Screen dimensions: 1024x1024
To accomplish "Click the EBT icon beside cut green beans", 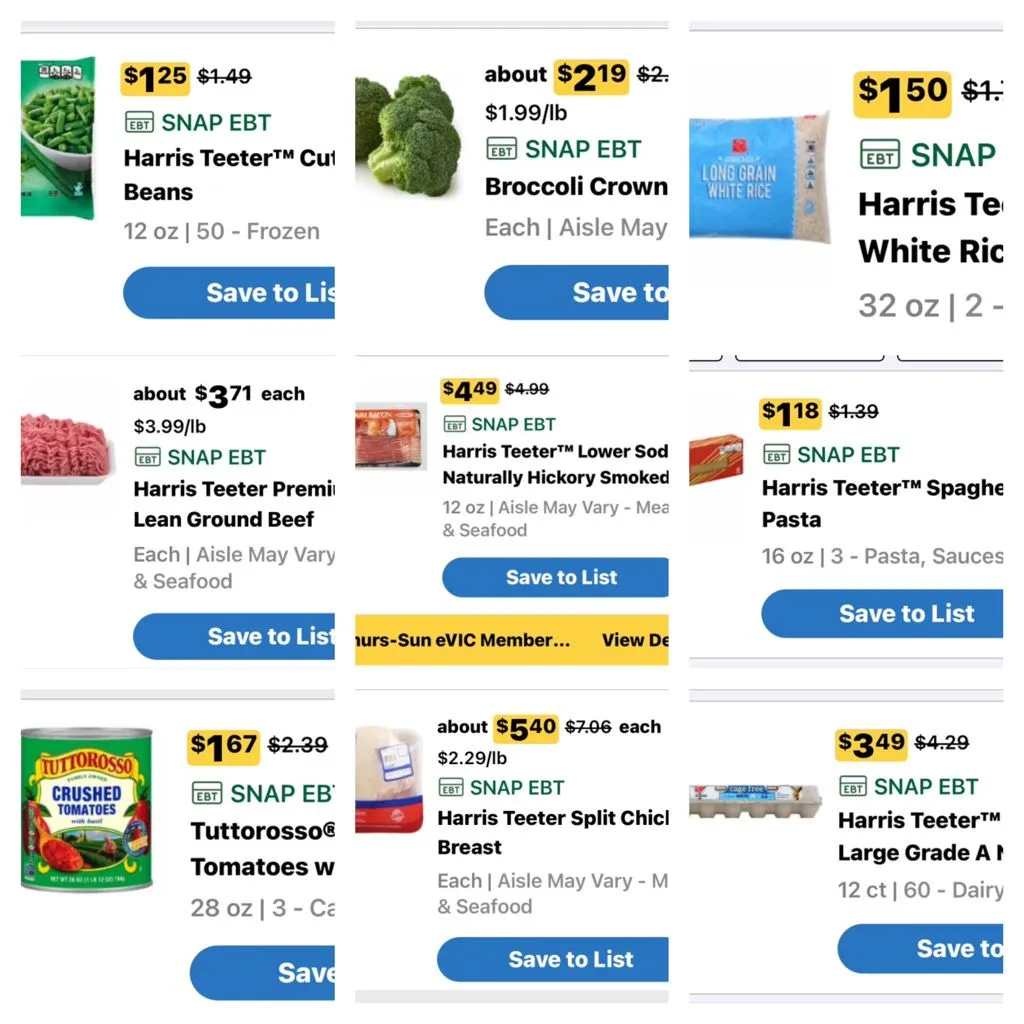I will click(x=140, y=122).
